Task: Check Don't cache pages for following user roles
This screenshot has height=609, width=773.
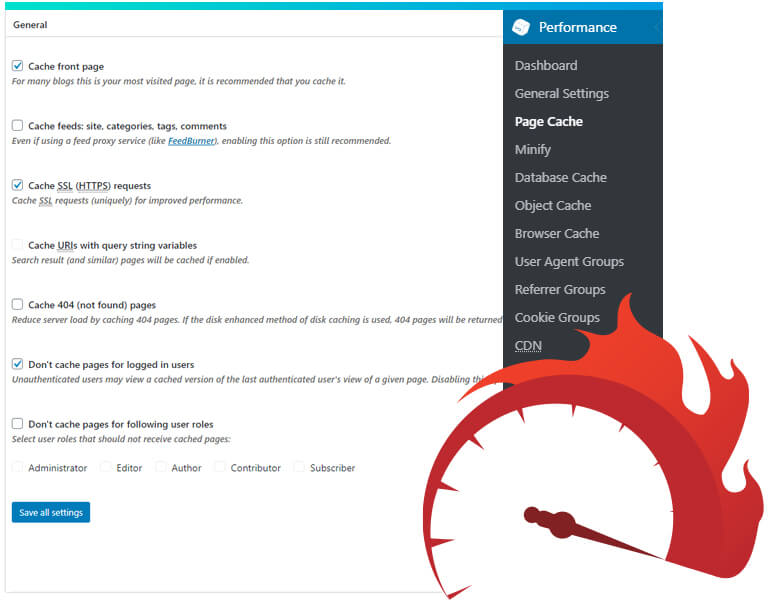Action: [x=17, y=424]
